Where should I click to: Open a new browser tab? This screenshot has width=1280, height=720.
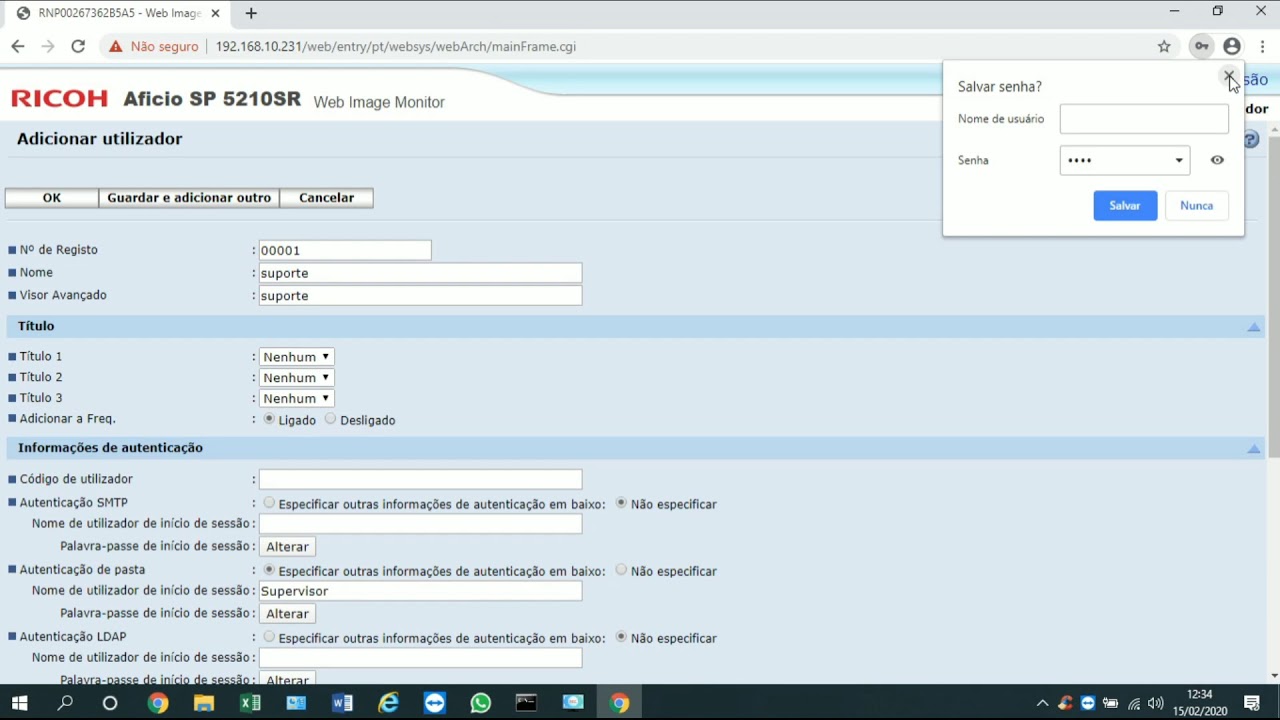coord(251,13)
